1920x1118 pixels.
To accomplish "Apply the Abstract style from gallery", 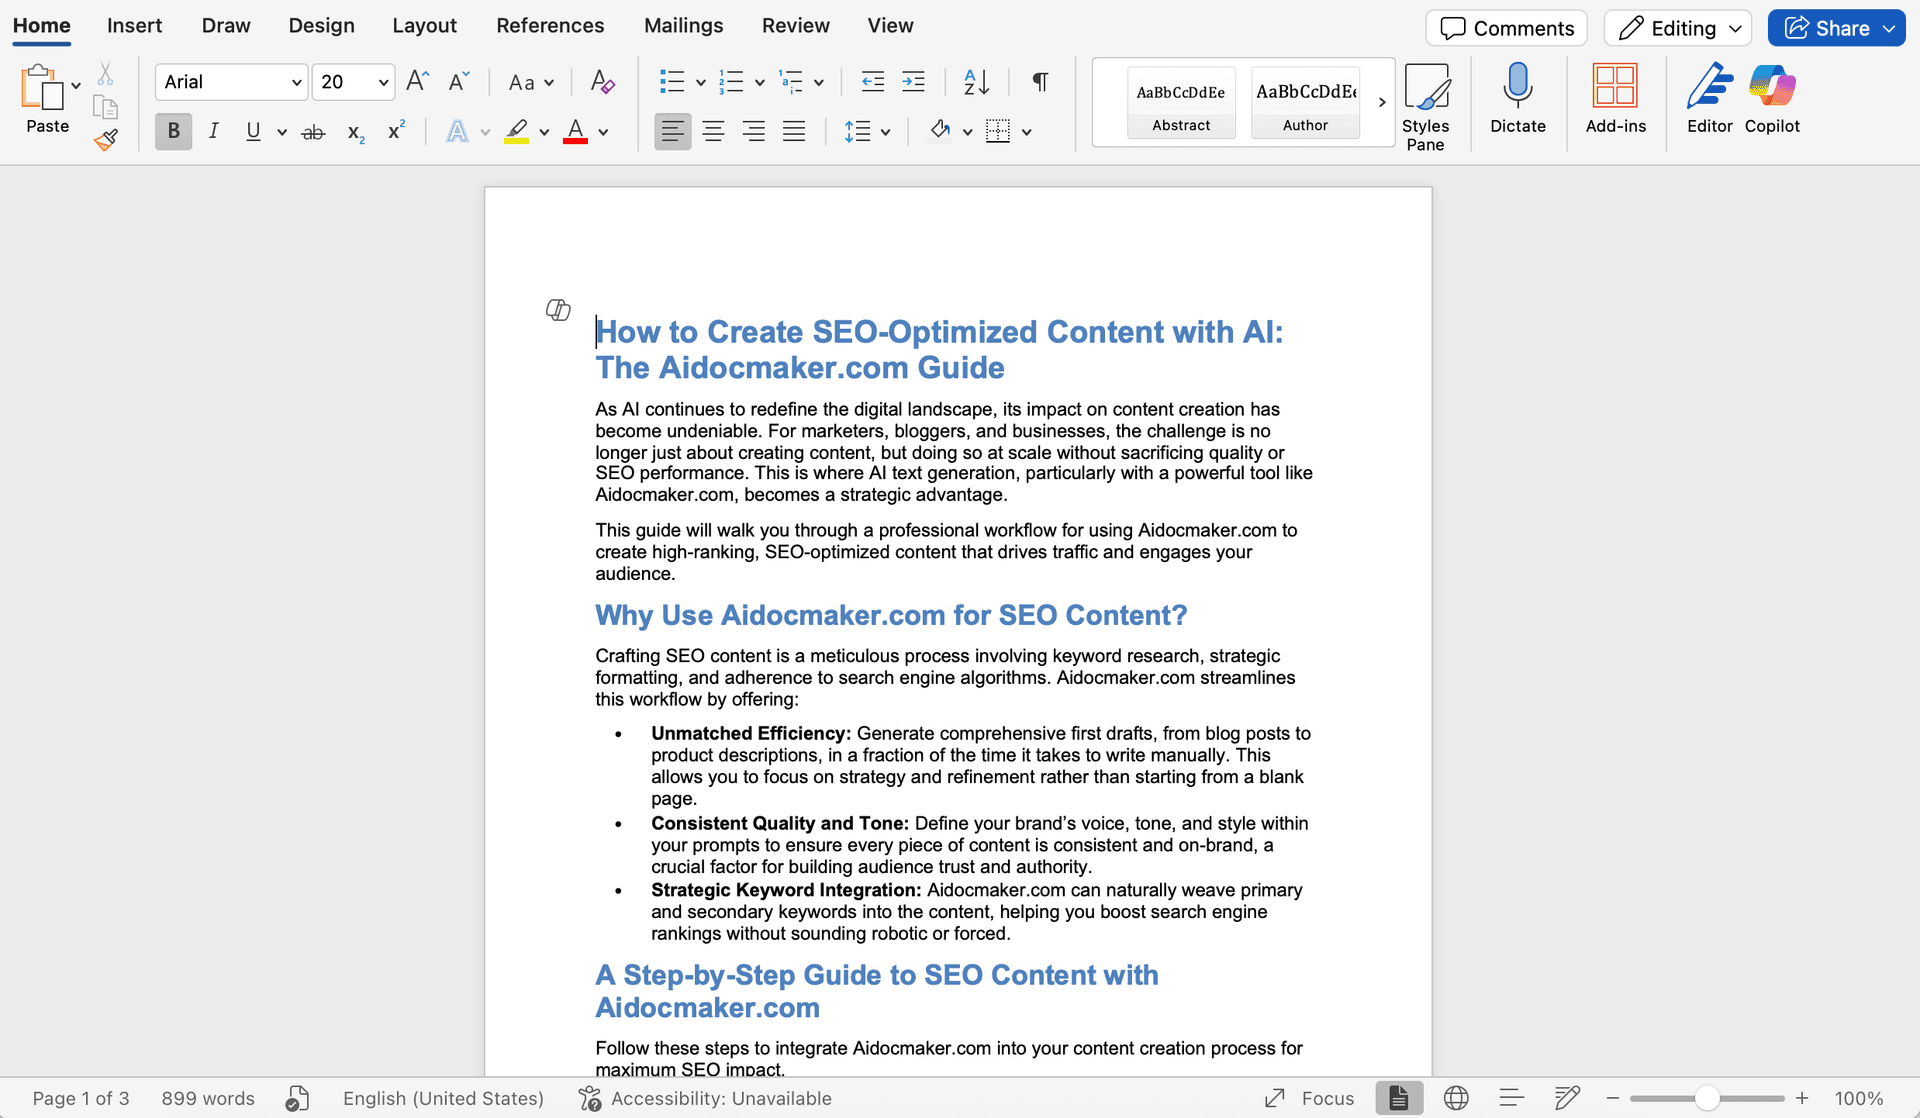I will pyautogui.click(x=1181, y=103).
